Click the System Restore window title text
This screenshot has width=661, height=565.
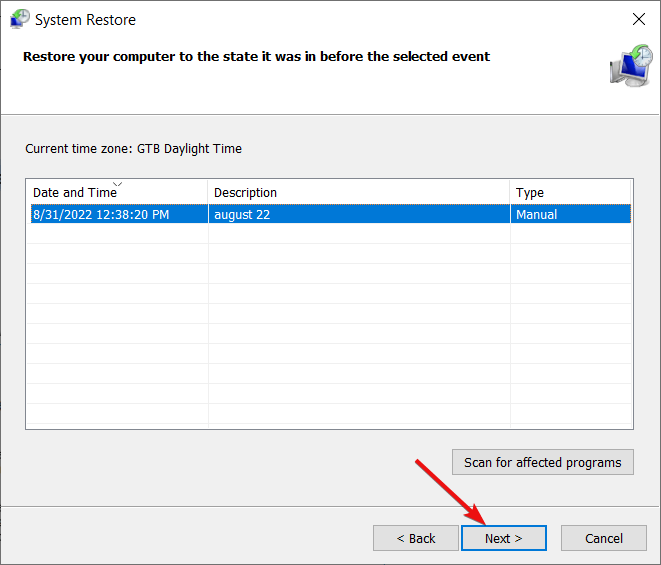(x=85, y=20)
